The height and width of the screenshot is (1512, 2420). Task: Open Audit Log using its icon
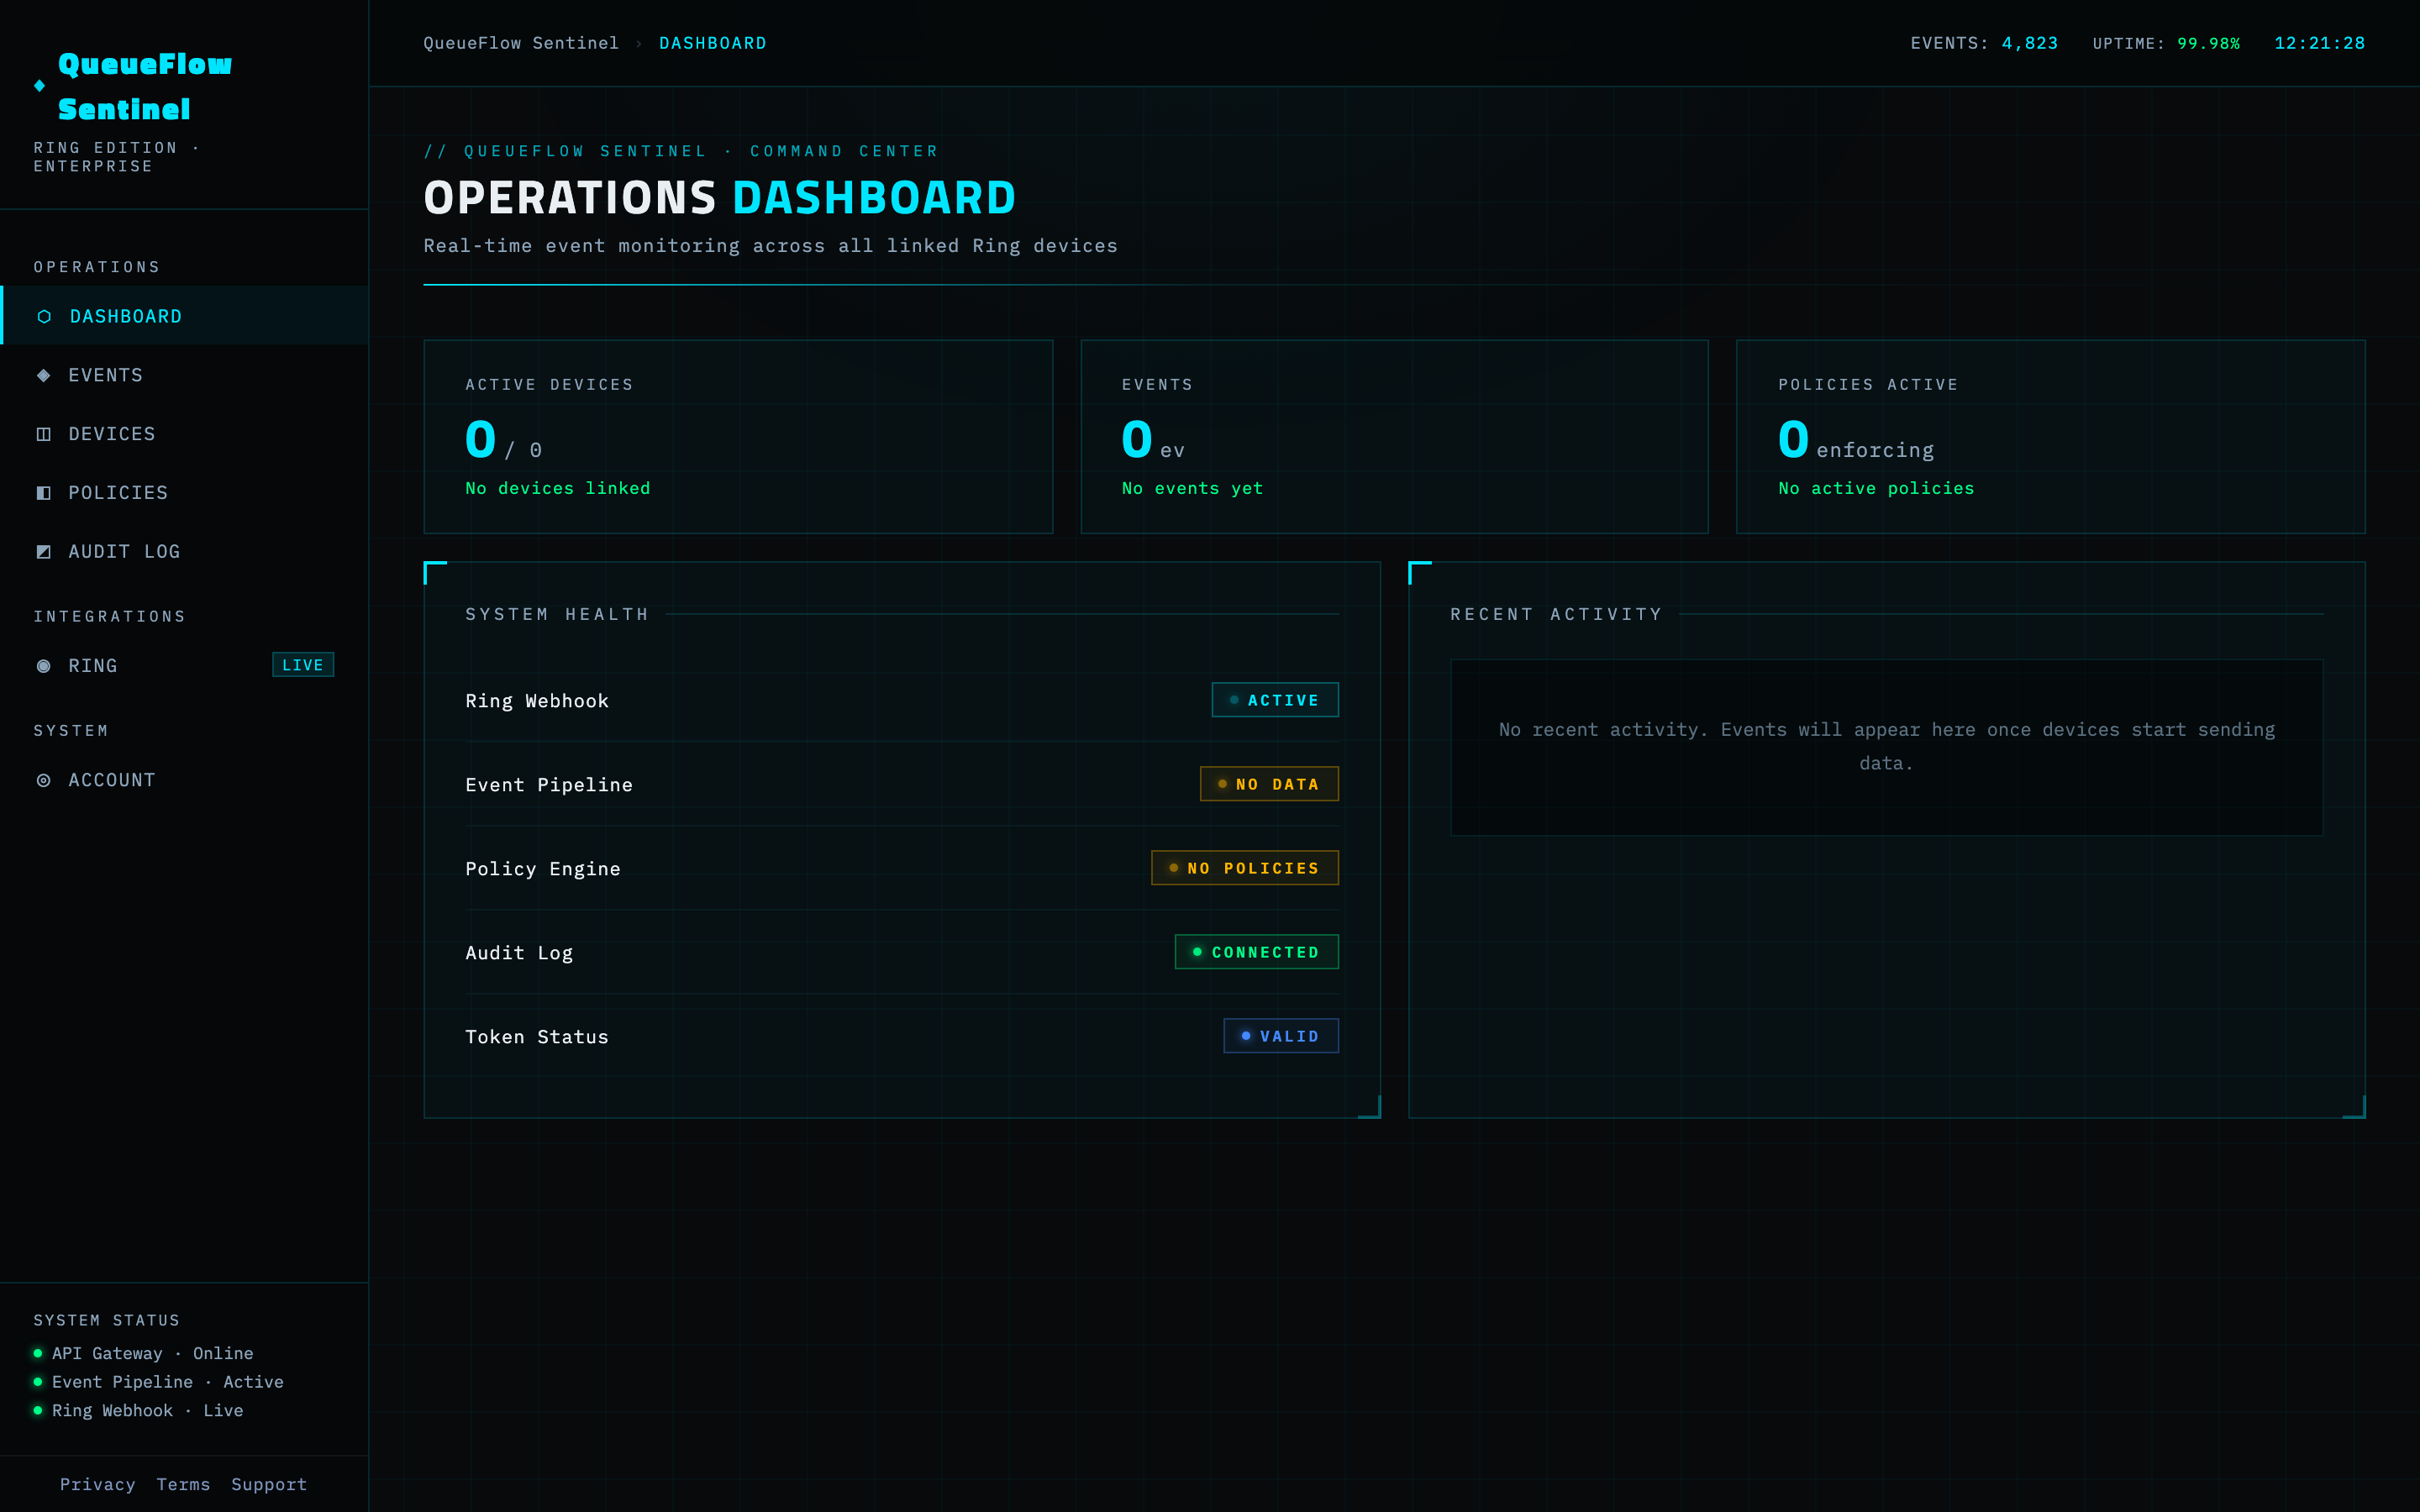(x=44, y=551)
